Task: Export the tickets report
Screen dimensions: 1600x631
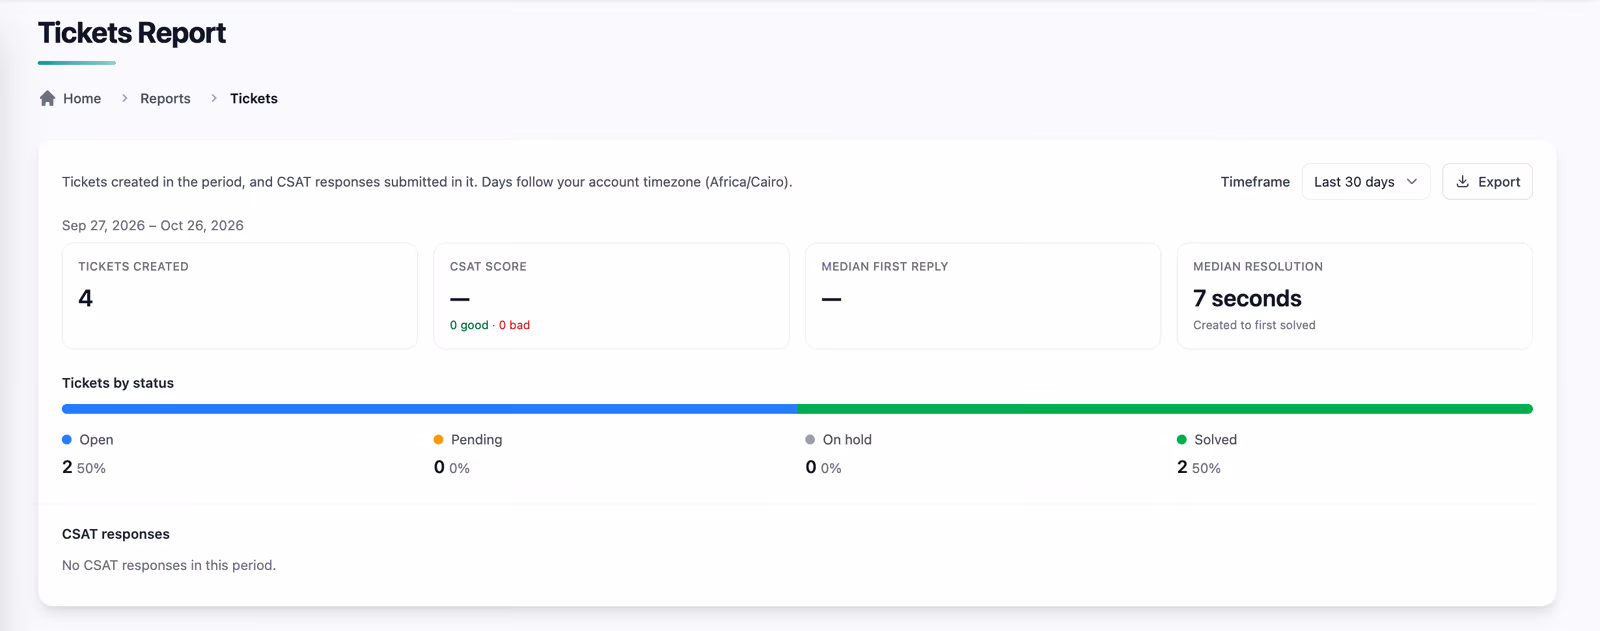Action: (1487, 181)
